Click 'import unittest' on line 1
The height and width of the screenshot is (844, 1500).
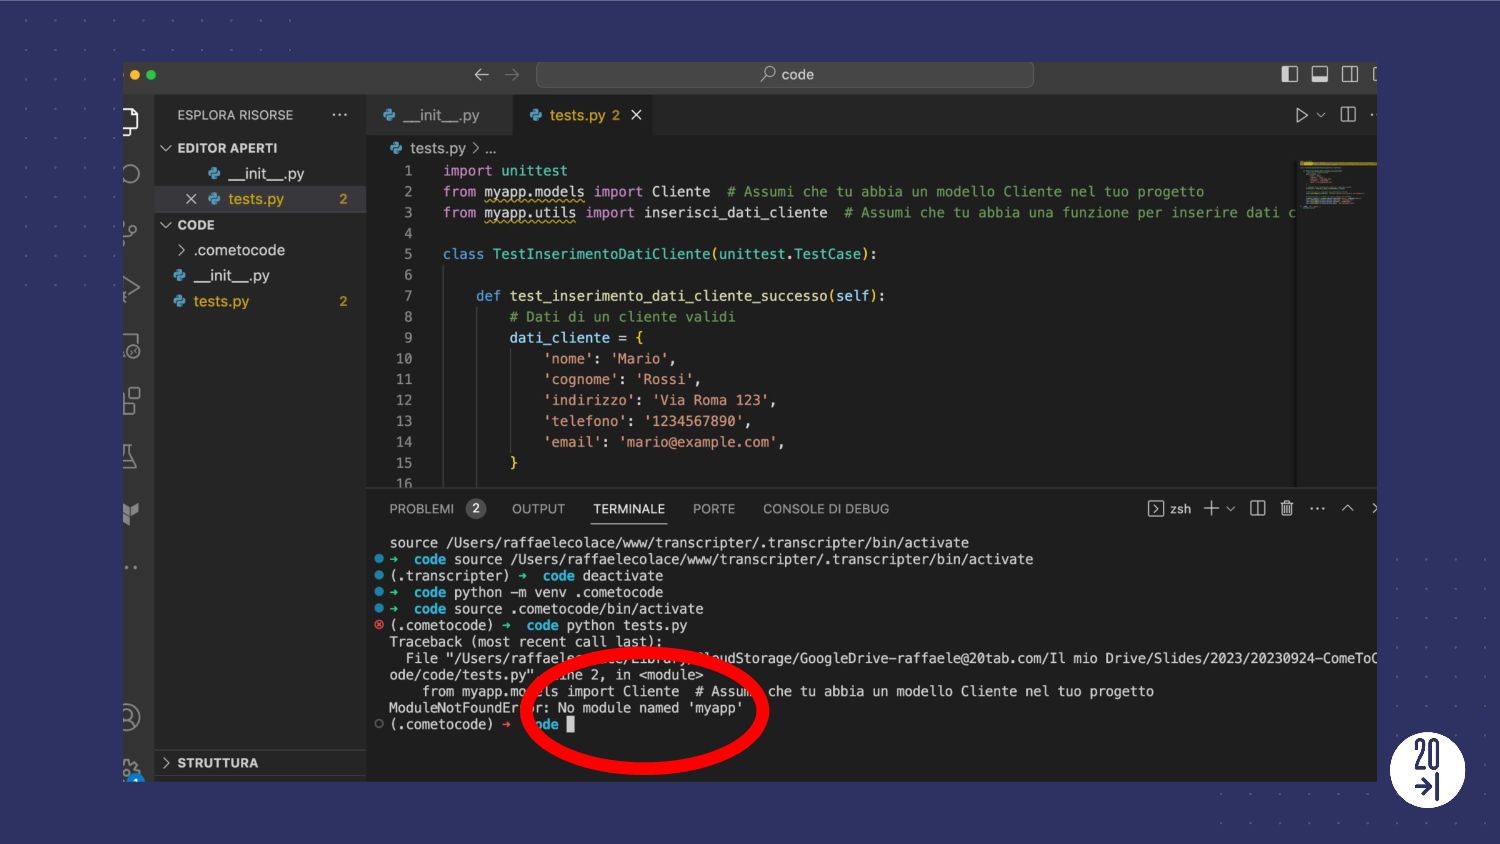[505, 171]
